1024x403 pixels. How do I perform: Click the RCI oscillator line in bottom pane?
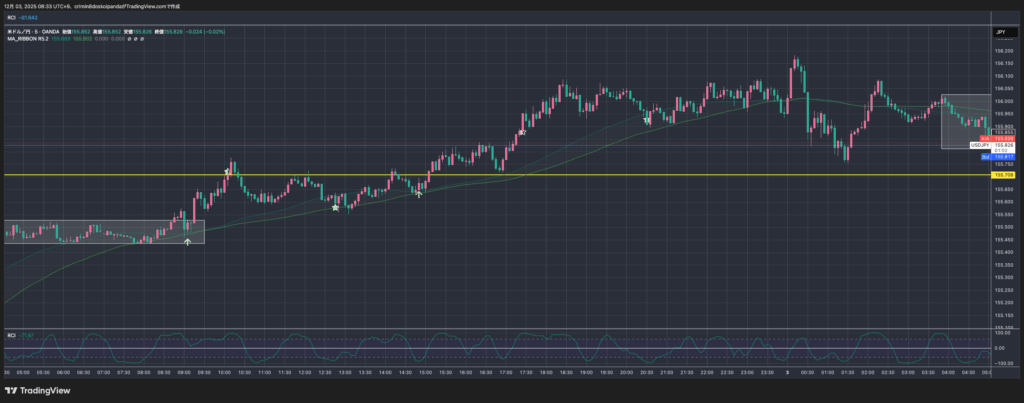pyautogui.click(x=500, y=350)
